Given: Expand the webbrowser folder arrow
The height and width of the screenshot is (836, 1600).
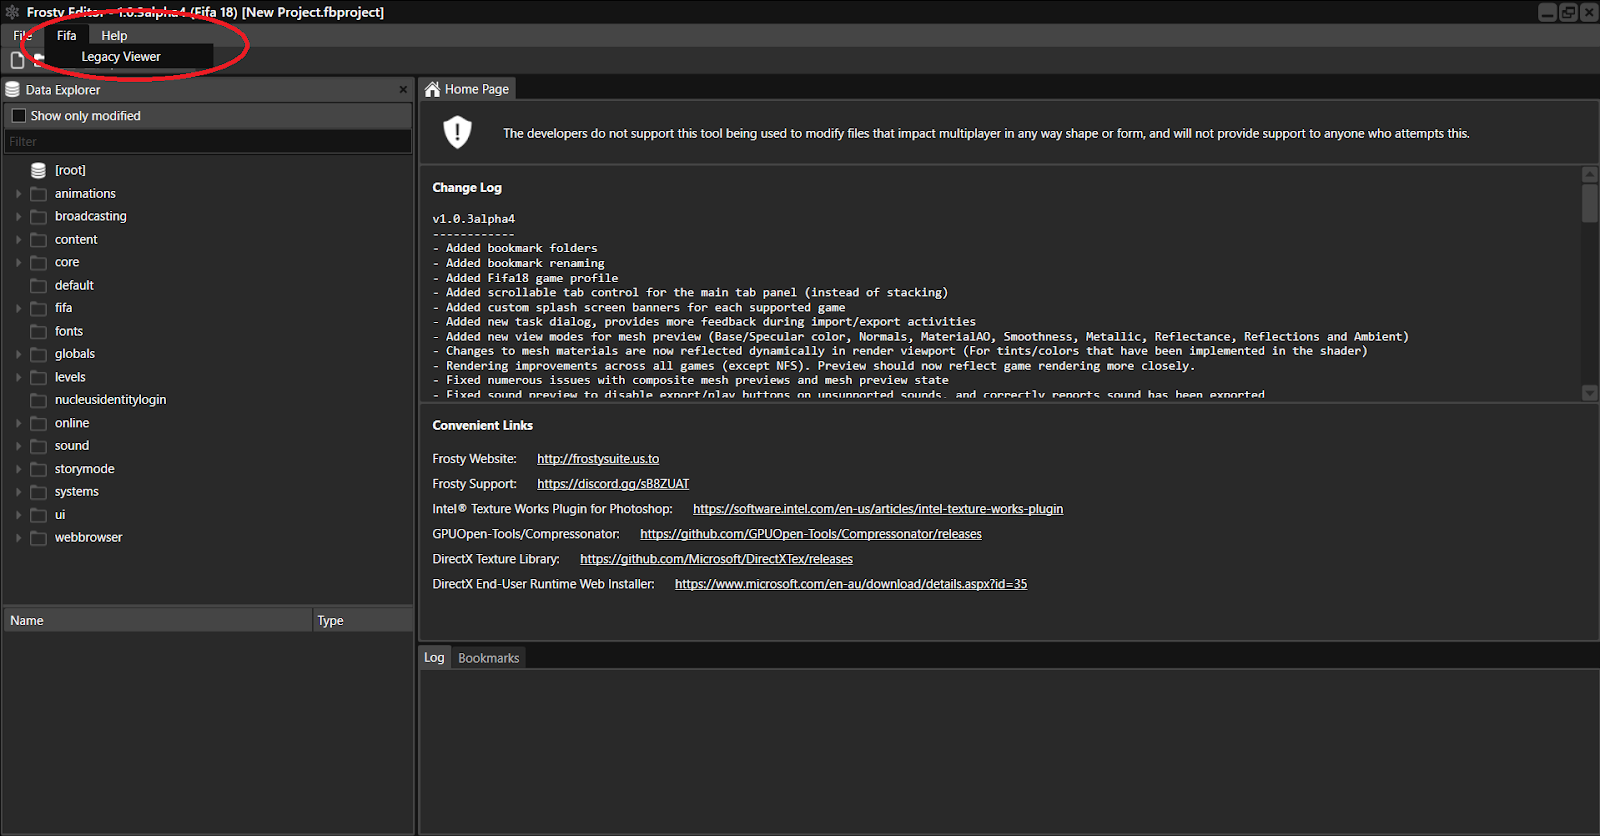Looking at the screenshot, I should [x=18, y=538].
